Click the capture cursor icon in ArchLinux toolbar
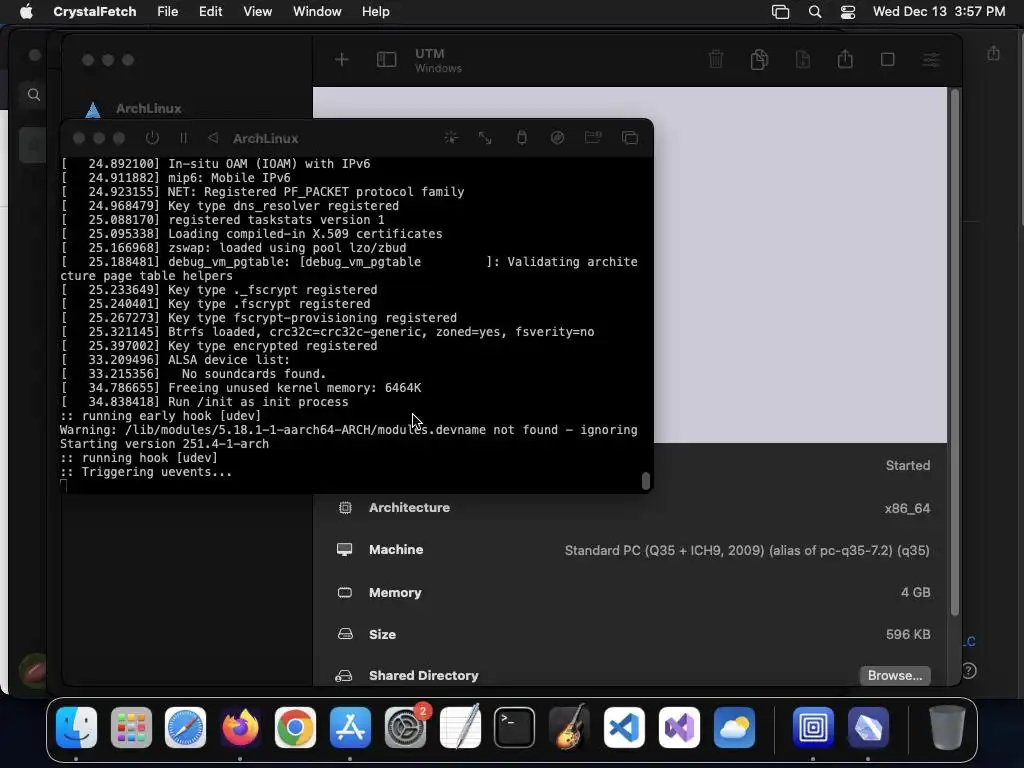The height and width of the screenshot is (768, 1024). 451,138
